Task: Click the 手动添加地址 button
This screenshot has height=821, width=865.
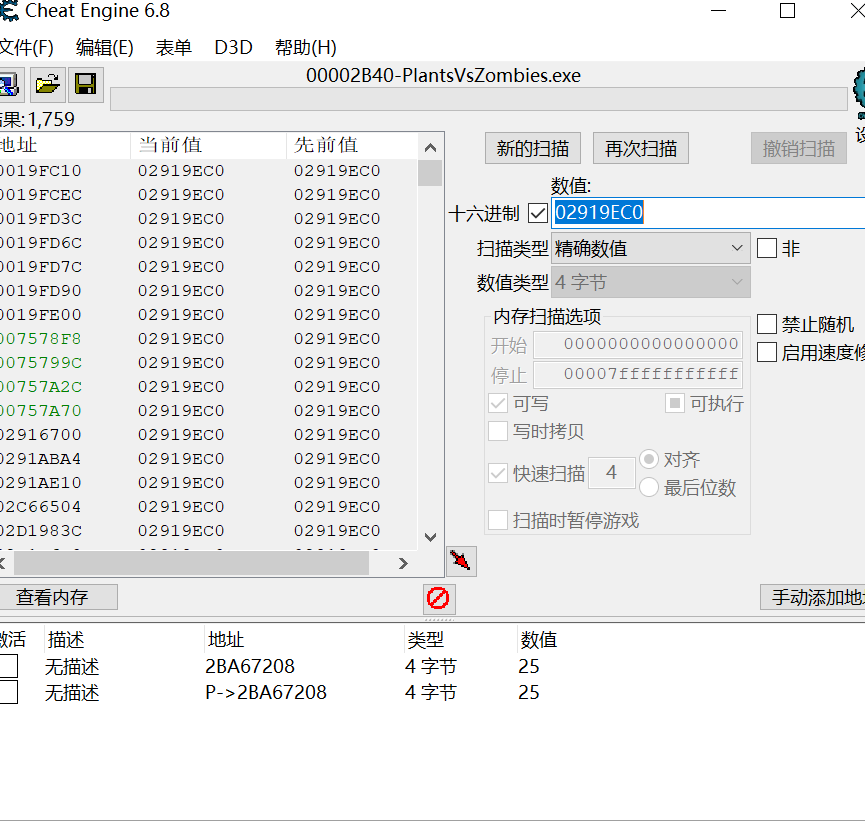Action: pos(813,597)
